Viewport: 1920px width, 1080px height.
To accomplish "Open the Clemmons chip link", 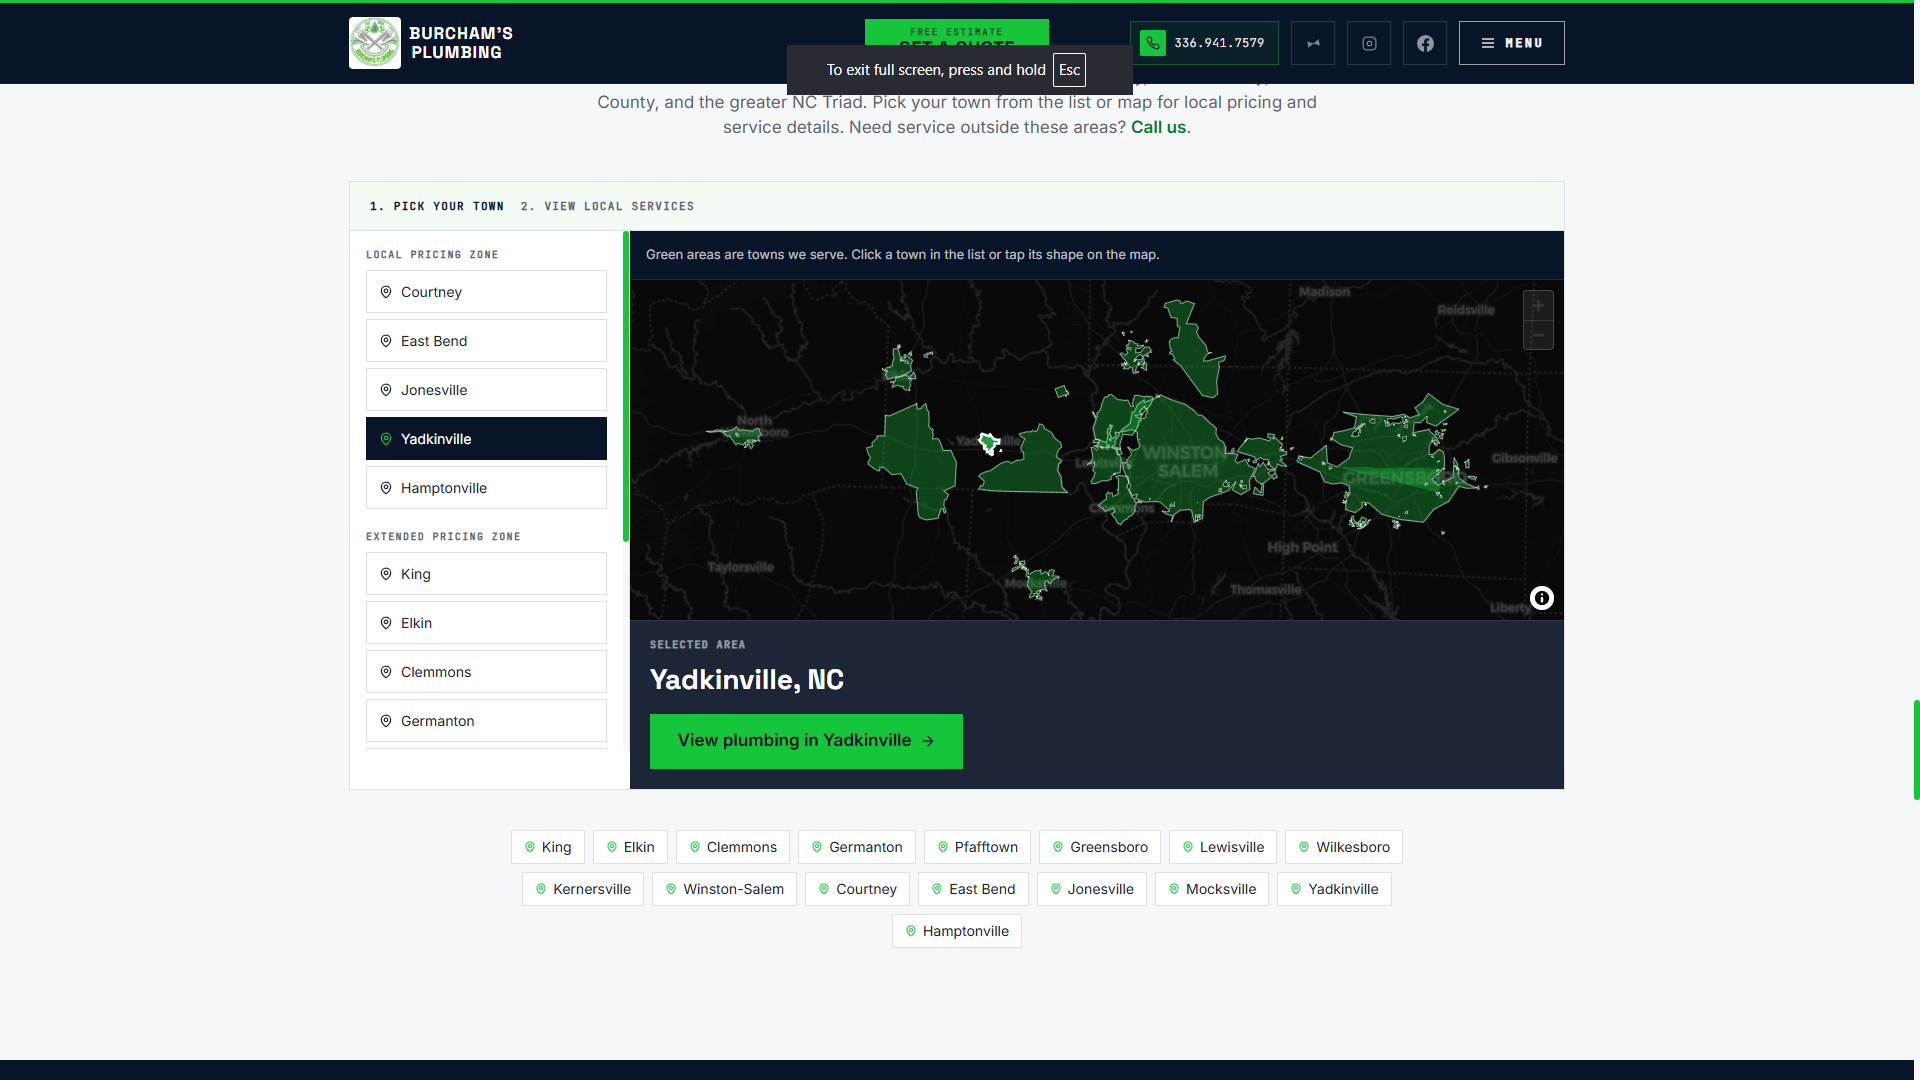I will [733, 847].
